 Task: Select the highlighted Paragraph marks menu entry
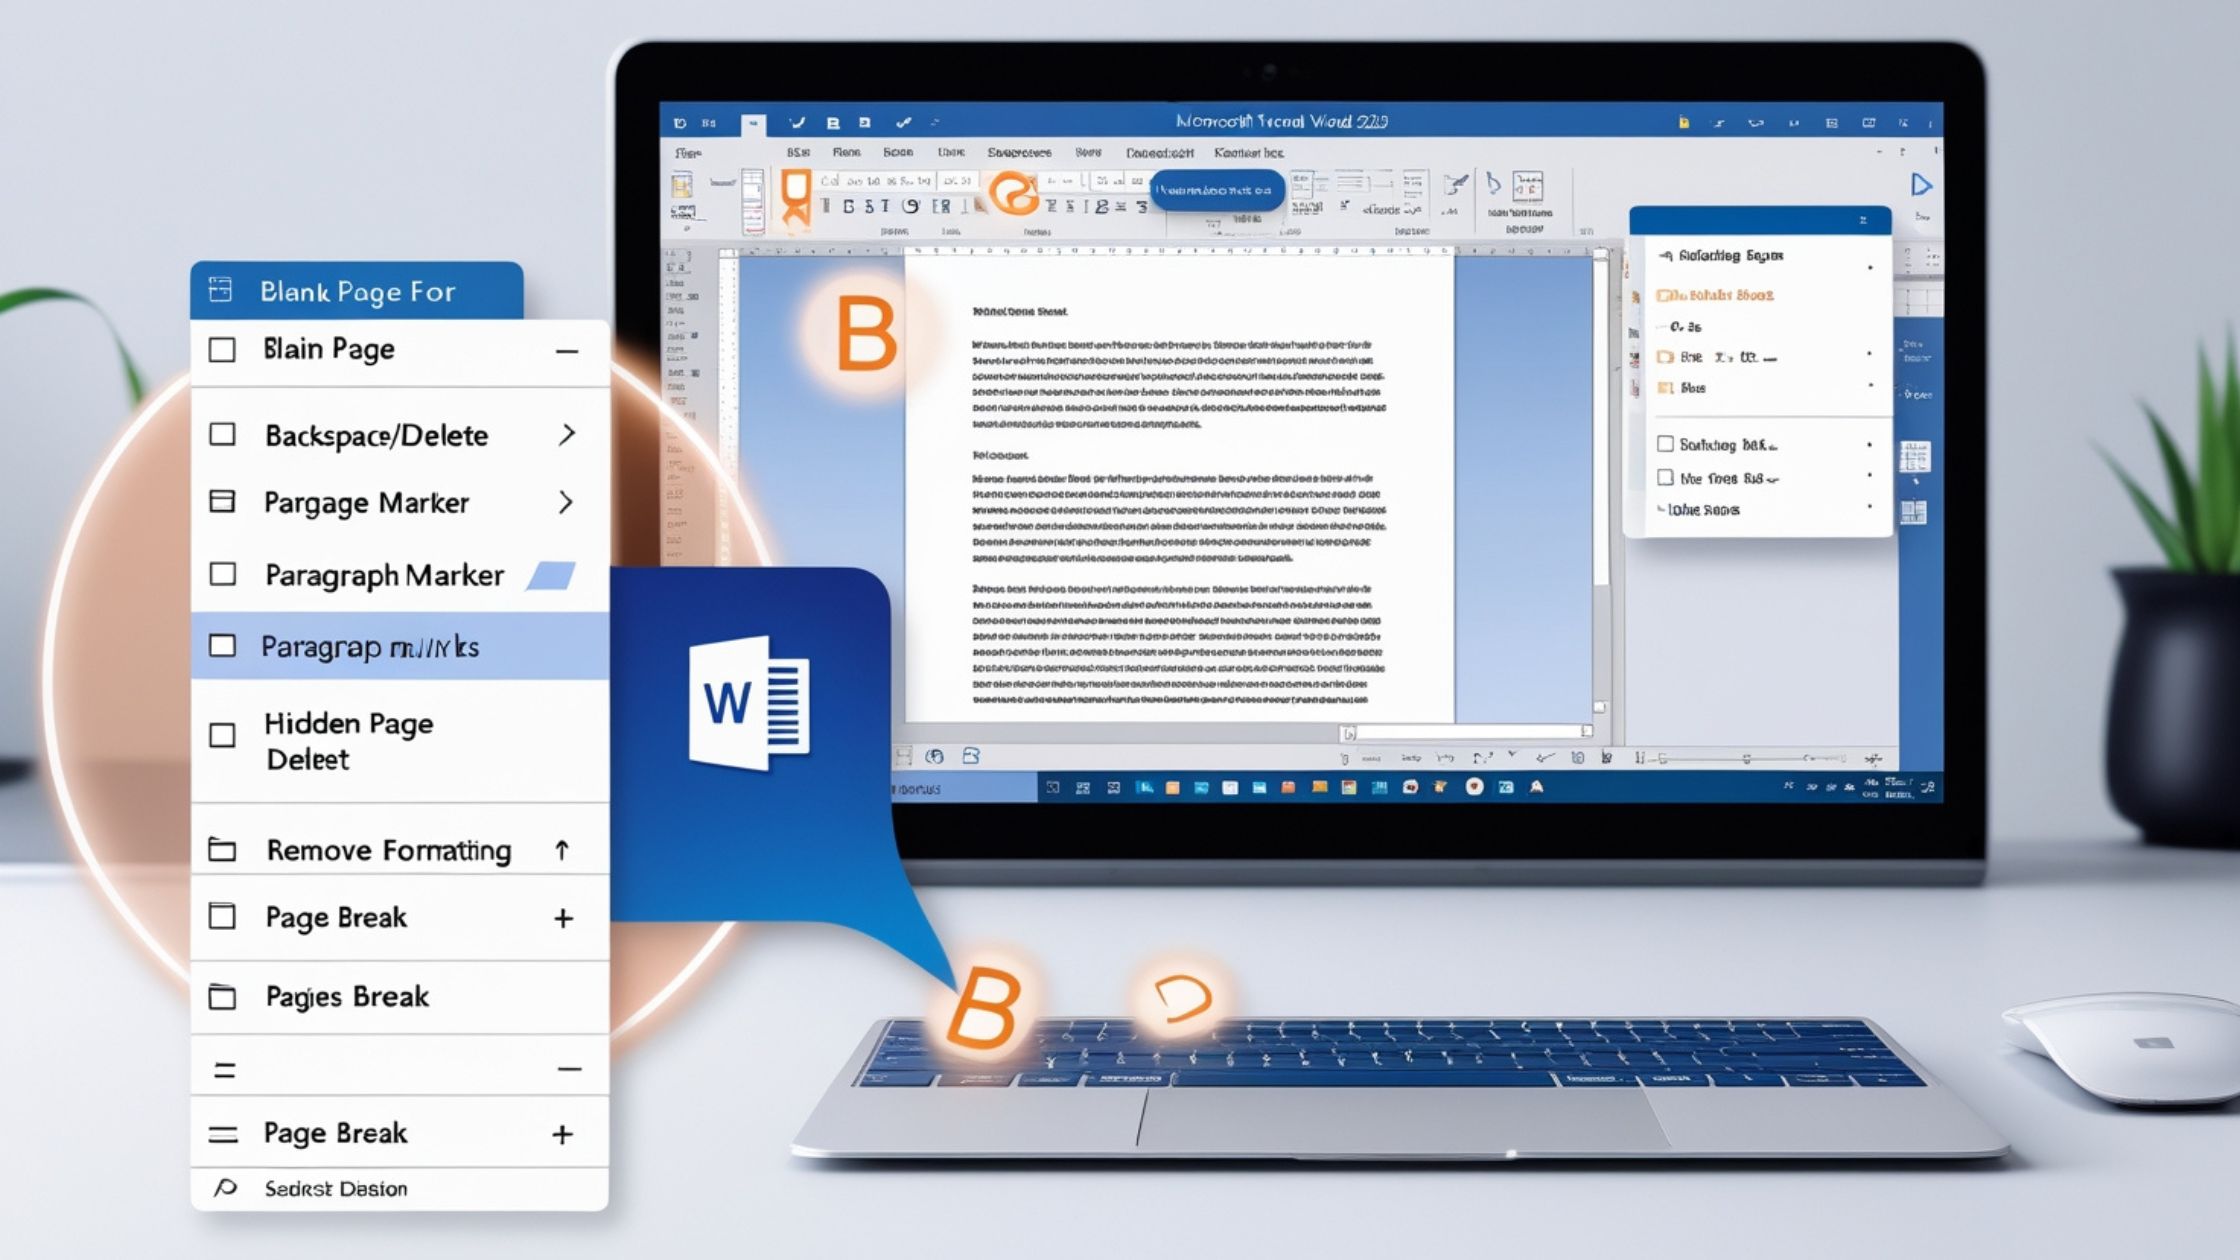point(370,647)
